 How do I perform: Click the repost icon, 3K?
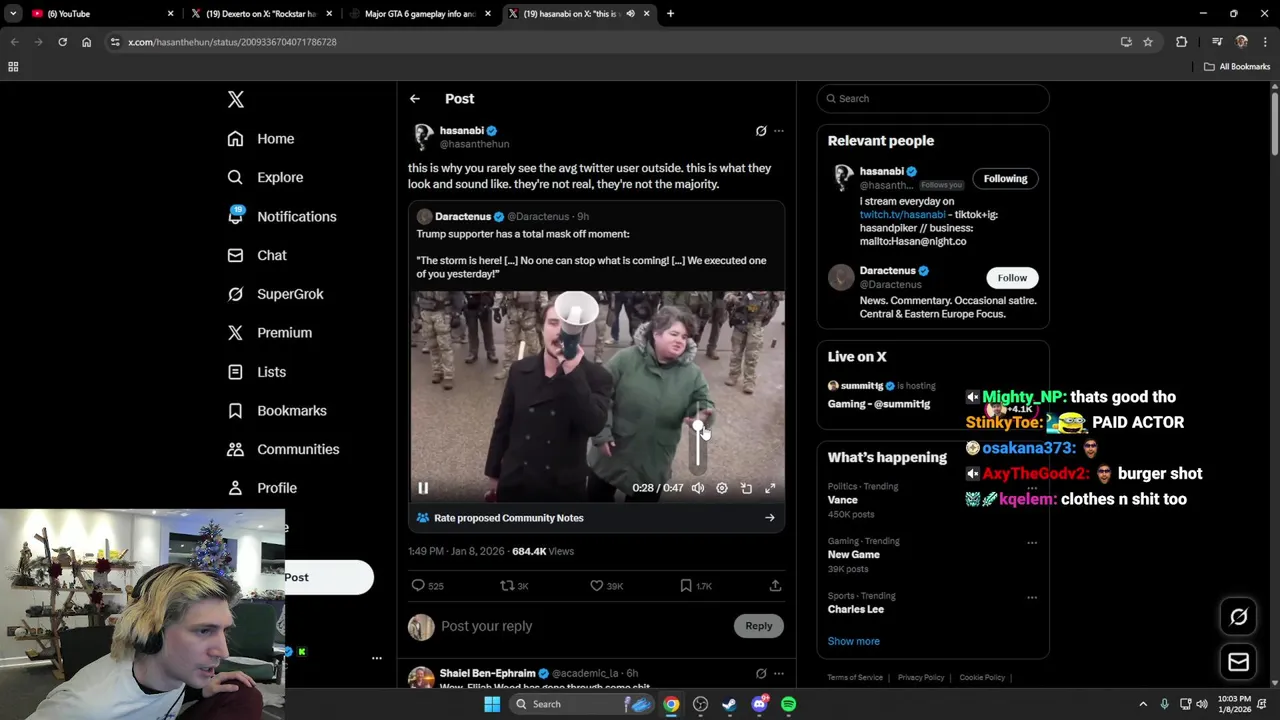[514, 586]
